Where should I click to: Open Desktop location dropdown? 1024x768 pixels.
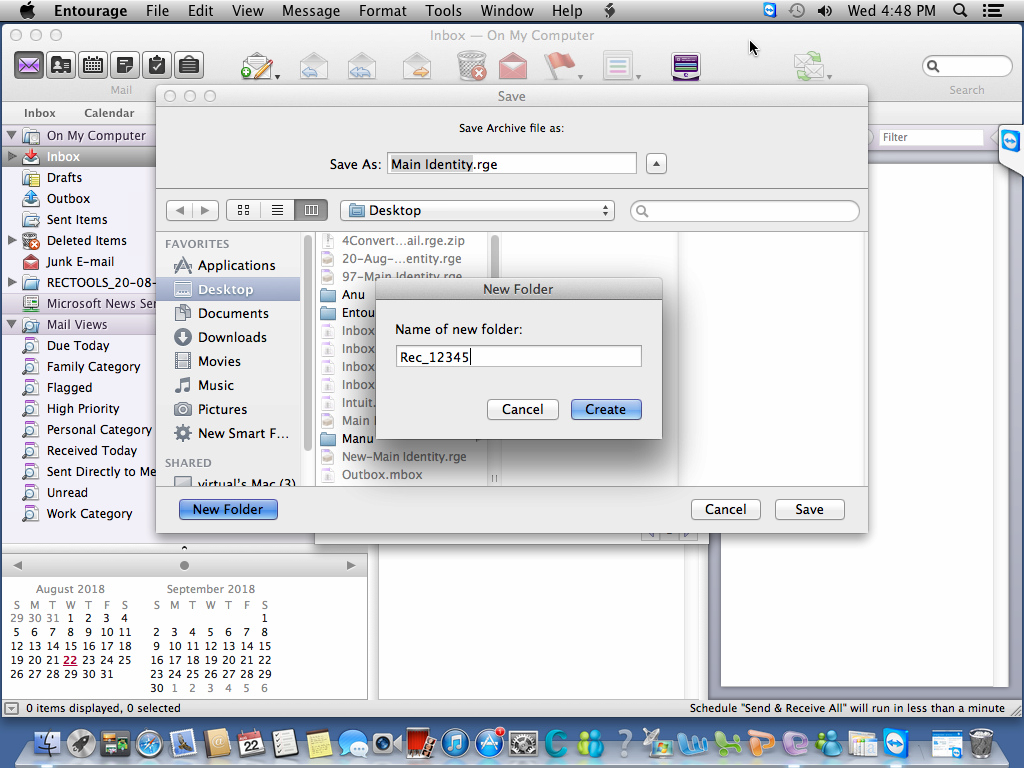[477, 210]
